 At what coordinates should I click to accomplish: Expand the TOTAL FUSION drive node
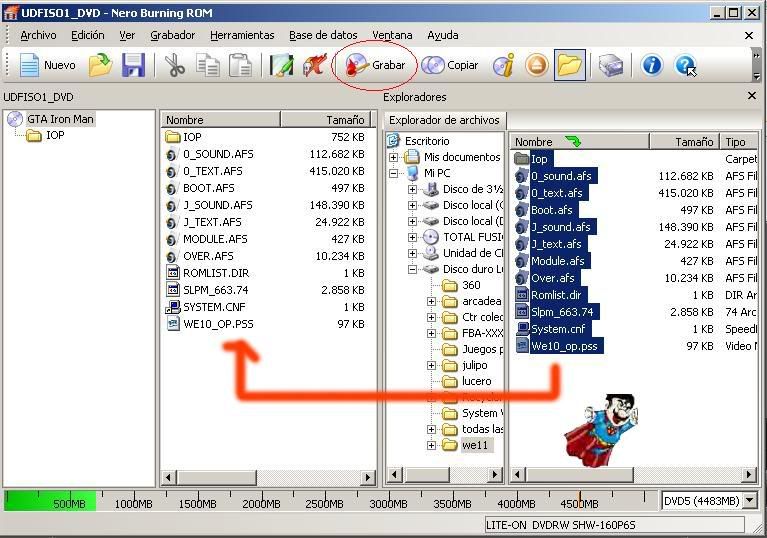pyautogui.click(x=412, y=237)
